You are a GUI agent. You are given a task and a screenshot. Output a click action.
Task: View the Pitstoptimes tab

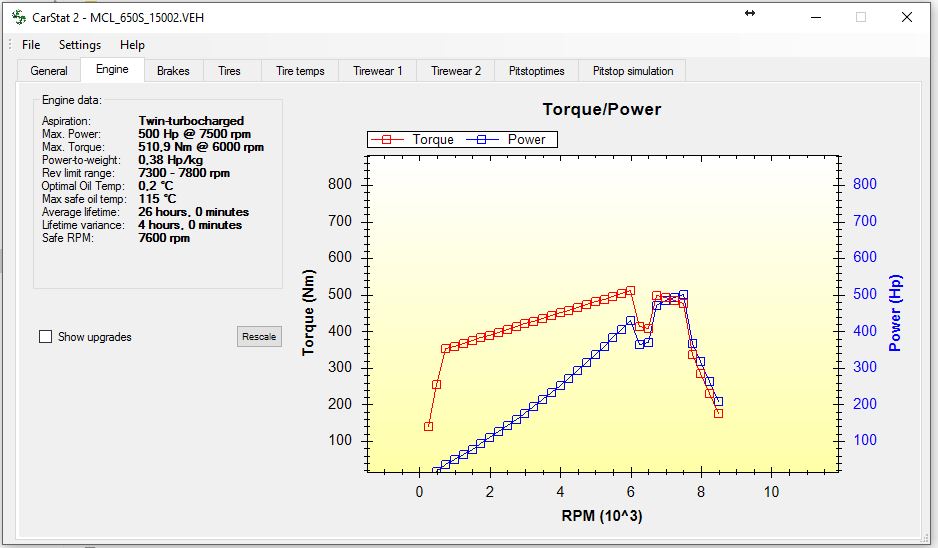537,71
